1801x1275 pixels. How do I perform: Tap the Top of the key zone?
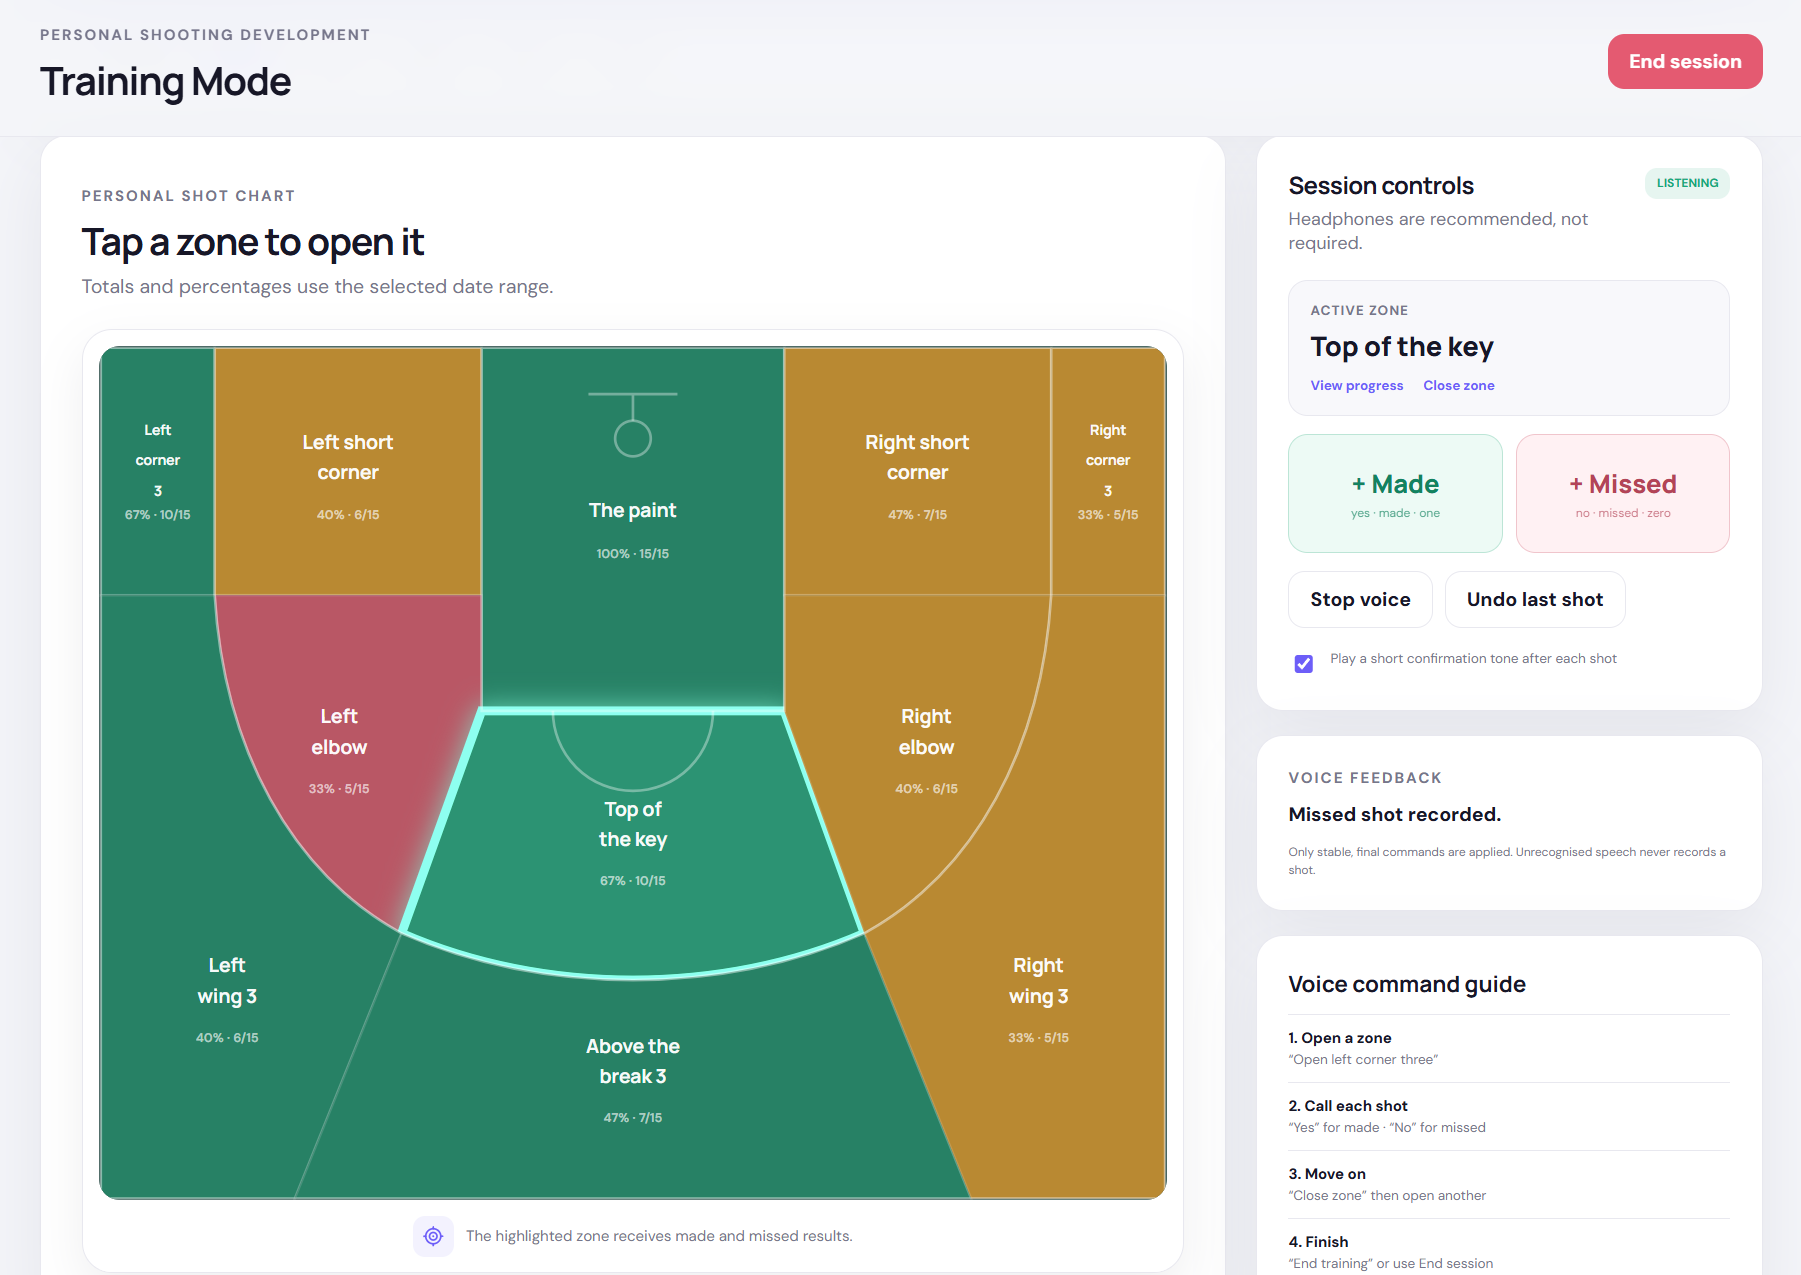click(x=633, y=842)
